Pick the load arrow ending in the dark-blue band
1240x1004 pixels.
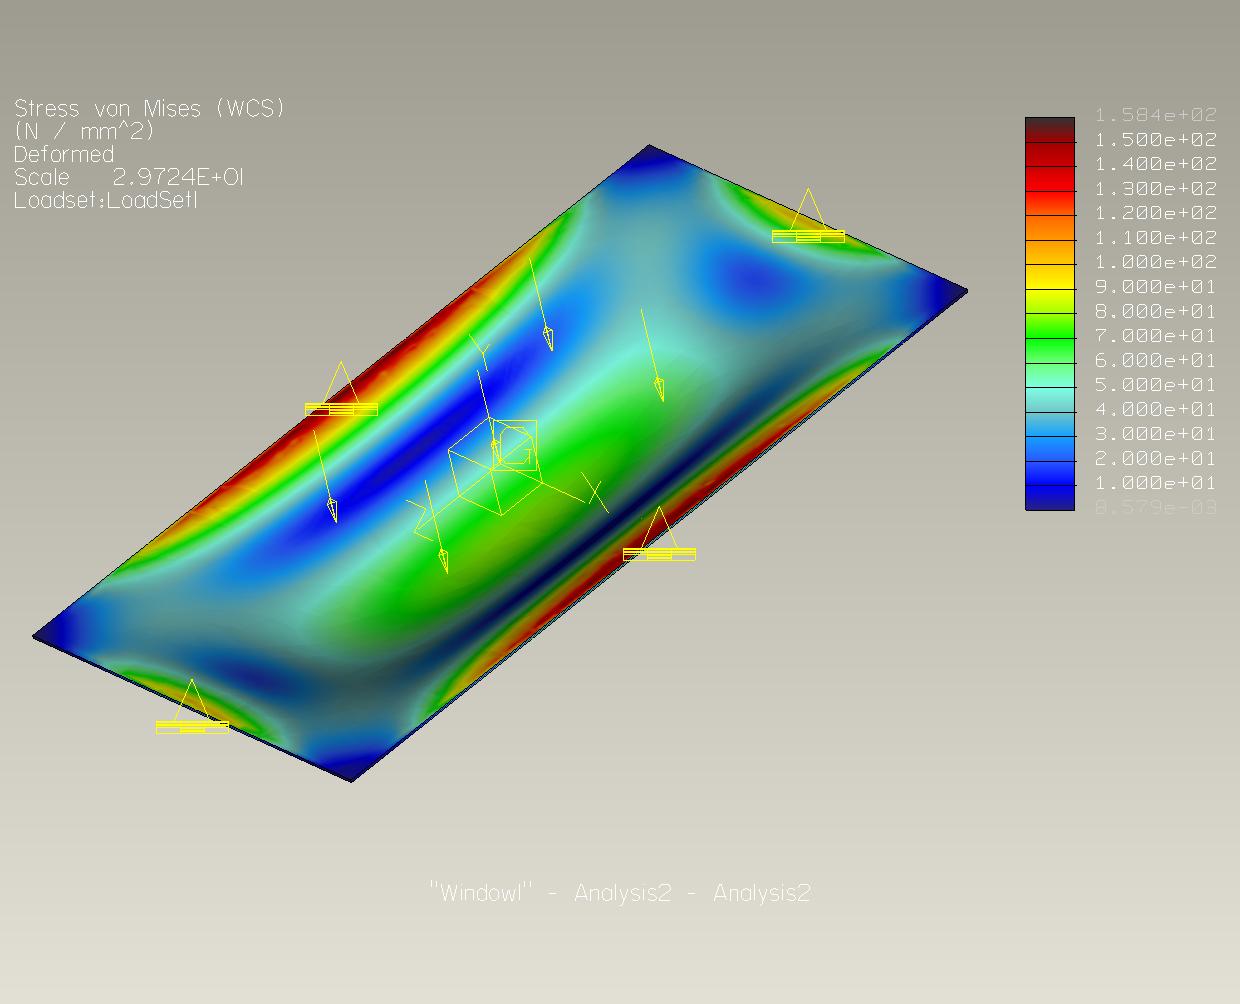click(324, 476)
